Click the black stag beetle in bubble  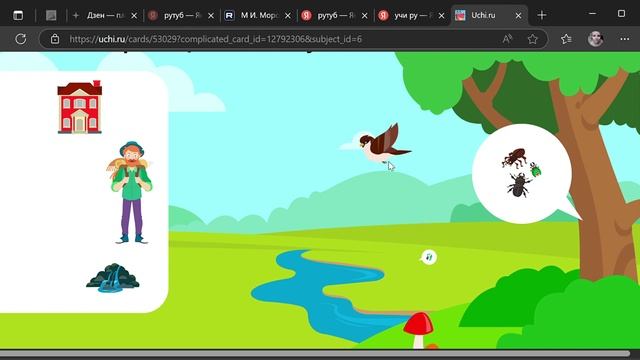tap(519, 185)
